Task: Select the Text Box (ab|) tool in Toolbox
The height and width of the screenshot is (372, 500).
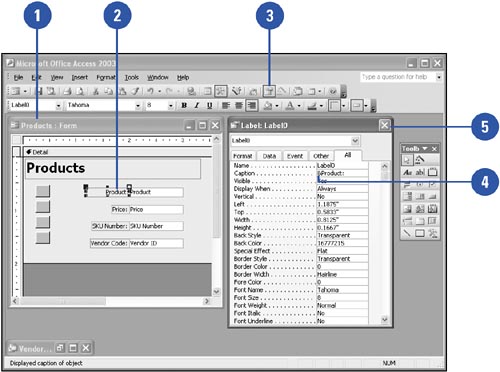Action: tap(420, 172)
